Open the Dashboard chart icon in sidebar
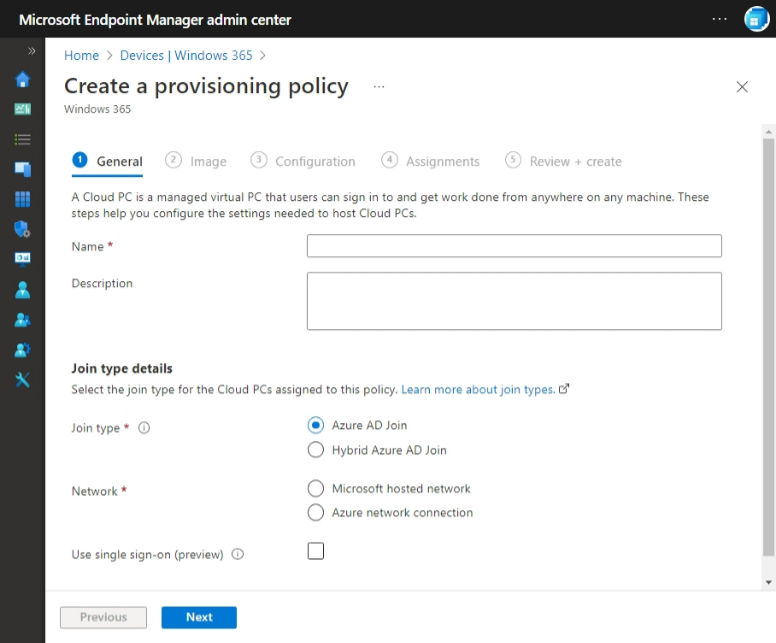This screenshot has height=643, width=776. (22, 109)
